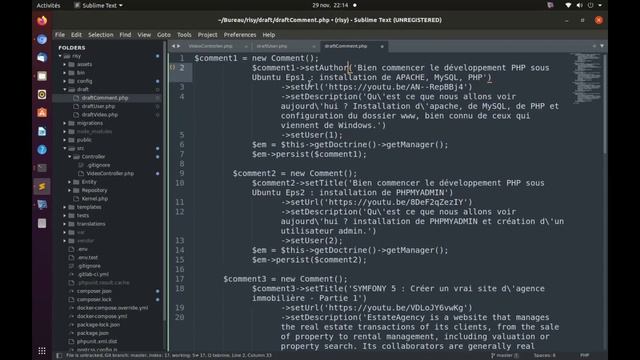Screen dimensions: 640x360
Task: Click the tab scroll right arrow
Action: [178, 46]
